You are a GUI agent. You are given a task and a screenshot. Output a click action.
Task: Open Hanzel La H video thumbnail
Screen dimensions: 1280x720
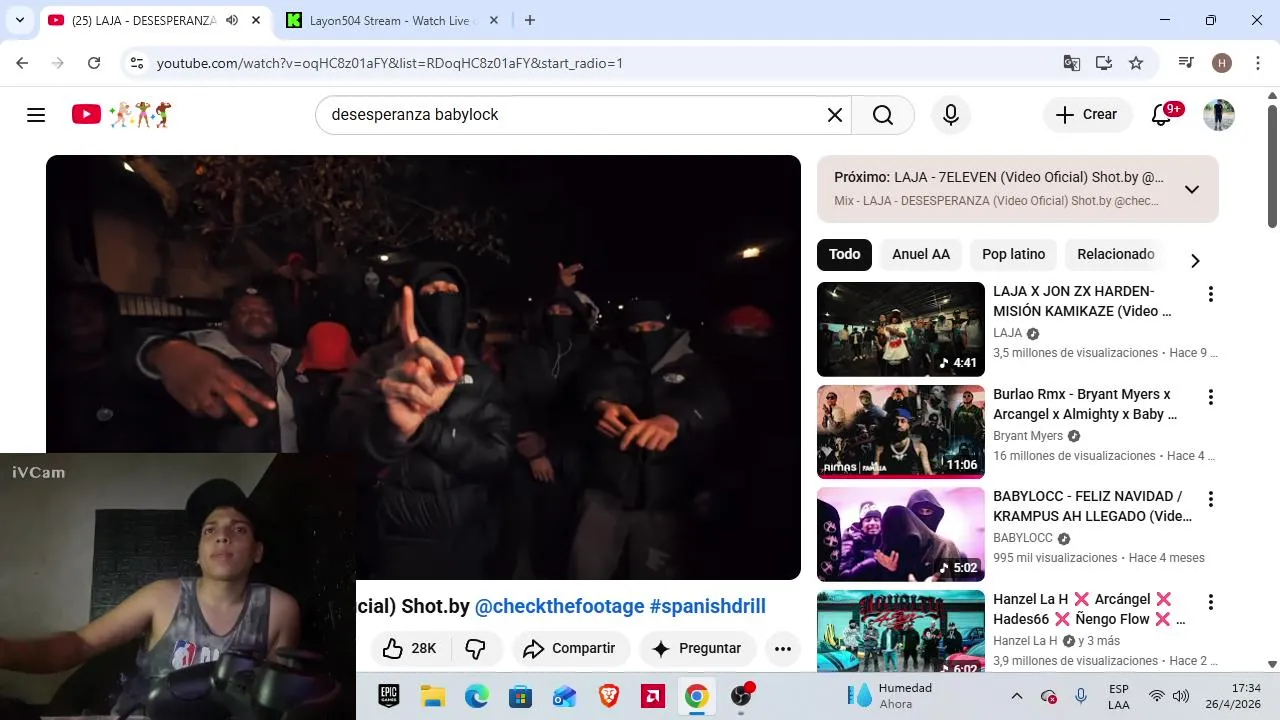(901, 631)
